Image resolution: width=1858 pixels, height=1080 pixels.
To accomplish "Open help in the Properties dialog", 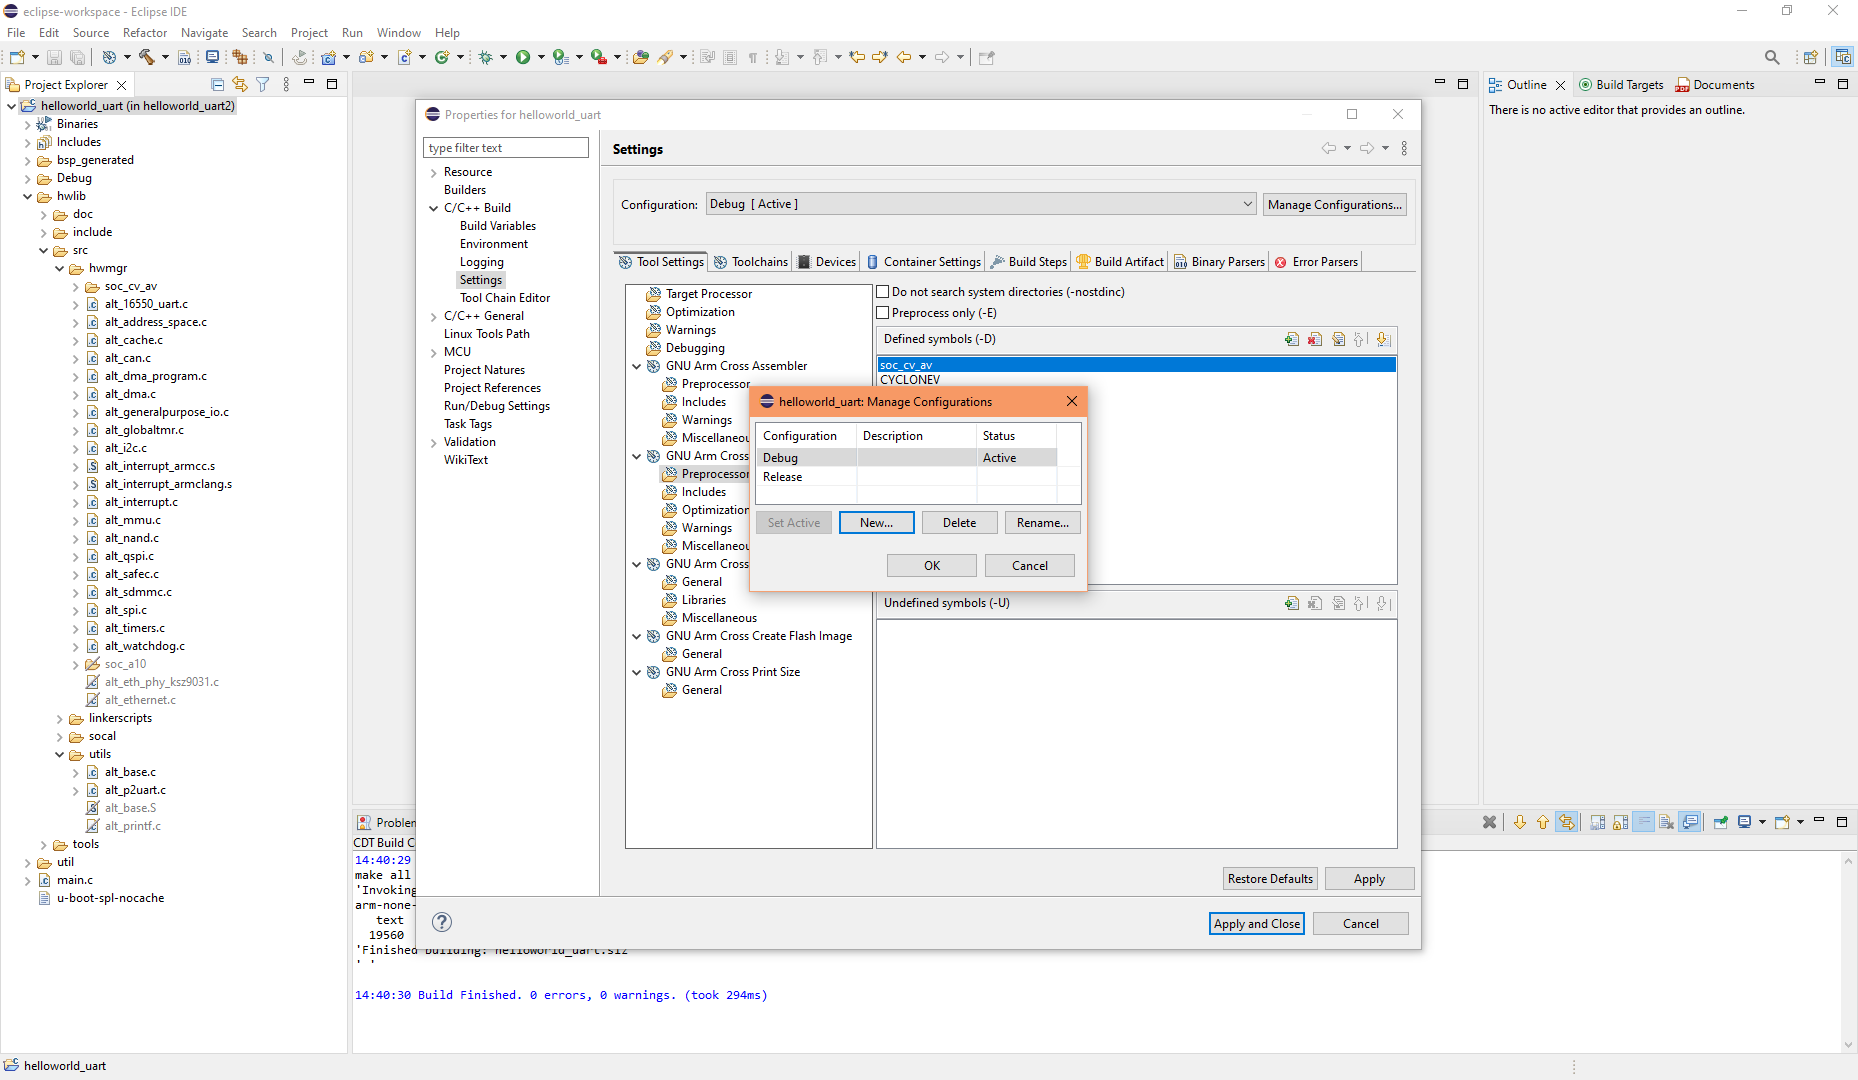I will [x=442, y=921].
